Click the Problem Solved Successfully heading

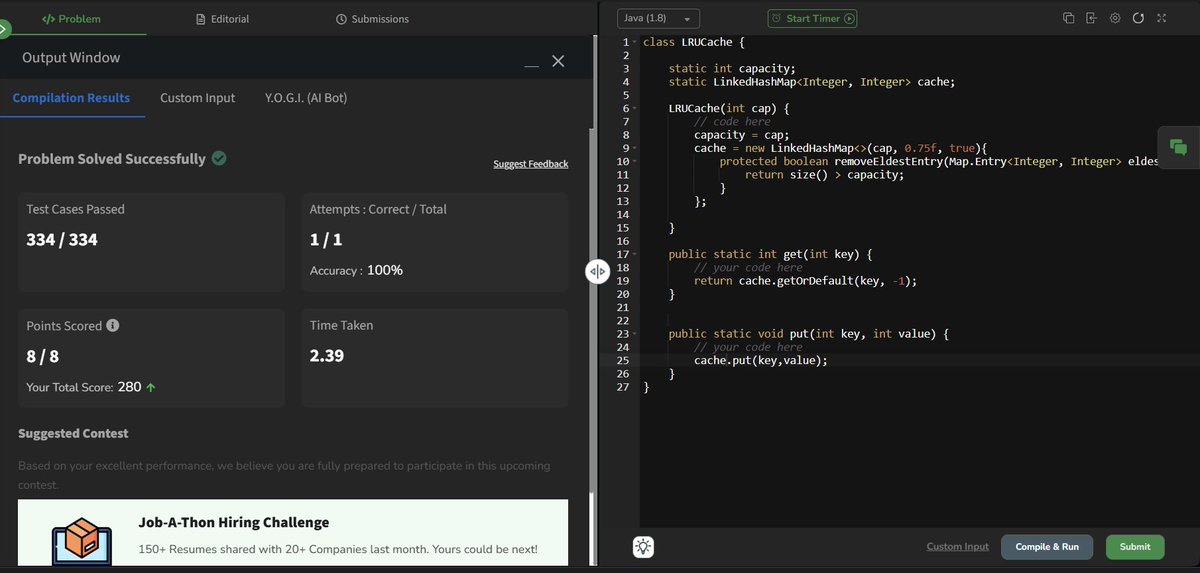pyautogui.click(x=112, y=158)
